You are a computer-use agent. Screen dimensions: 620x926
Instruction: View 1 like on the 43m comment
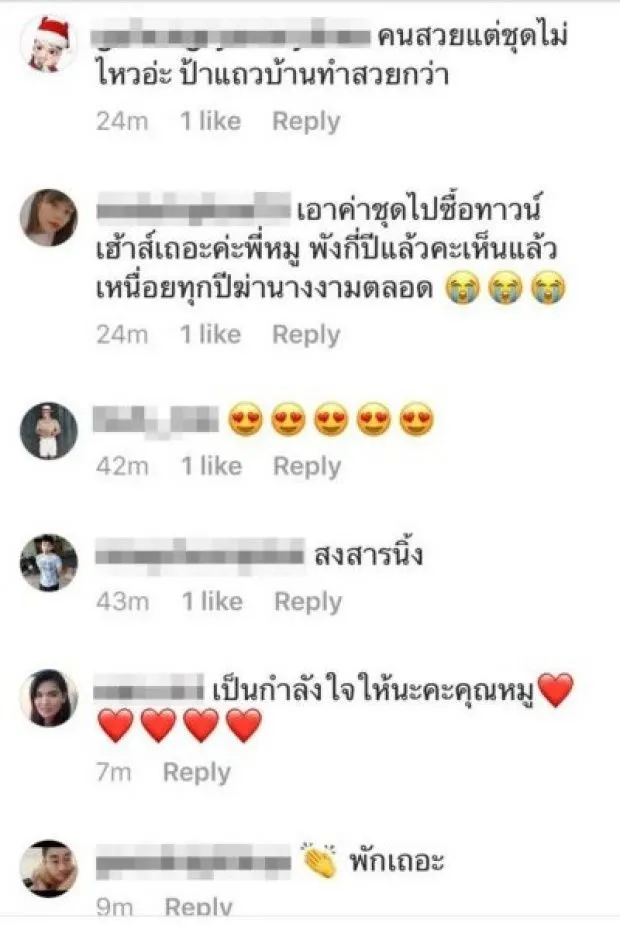coord(213,601)
